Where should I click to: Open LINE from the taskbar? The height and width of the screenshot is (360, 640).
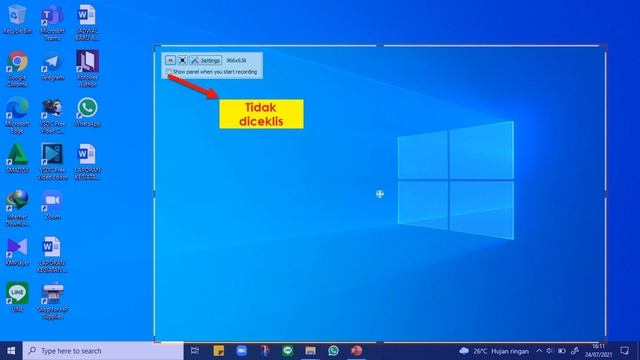pos(288,351)
